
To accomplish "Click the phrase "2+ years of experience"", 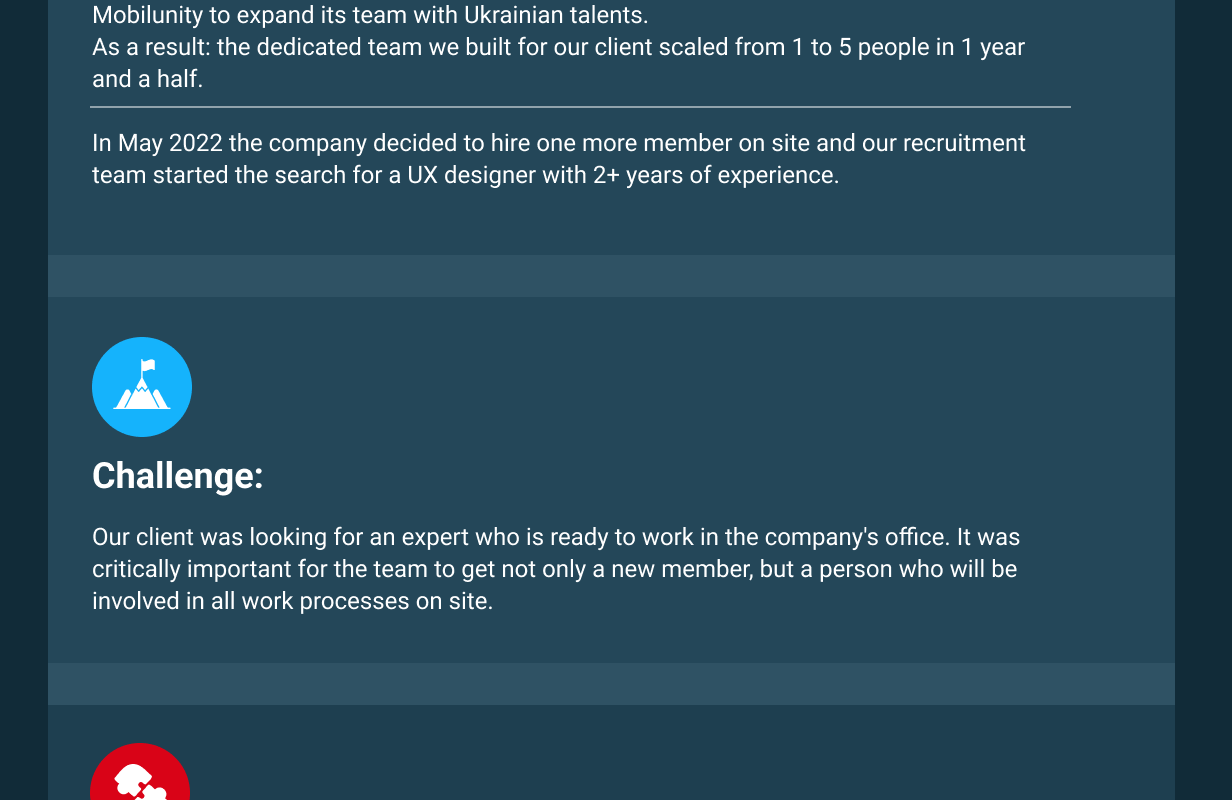I will tap(714, 175).
